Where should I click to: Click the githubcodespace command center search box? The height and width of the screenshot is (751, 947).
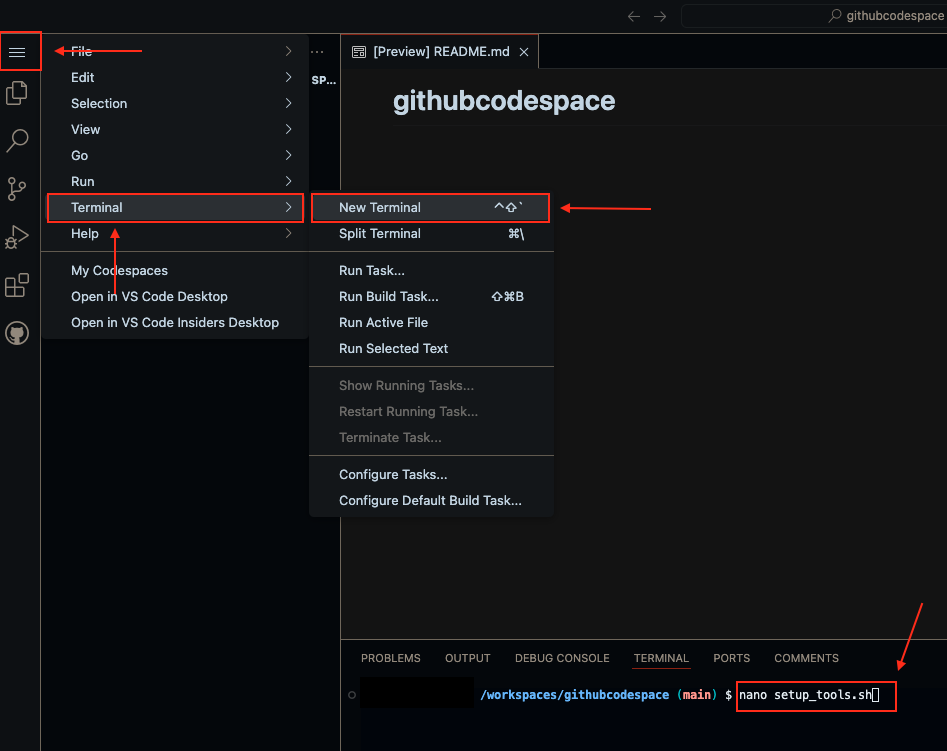pos(814,16)
